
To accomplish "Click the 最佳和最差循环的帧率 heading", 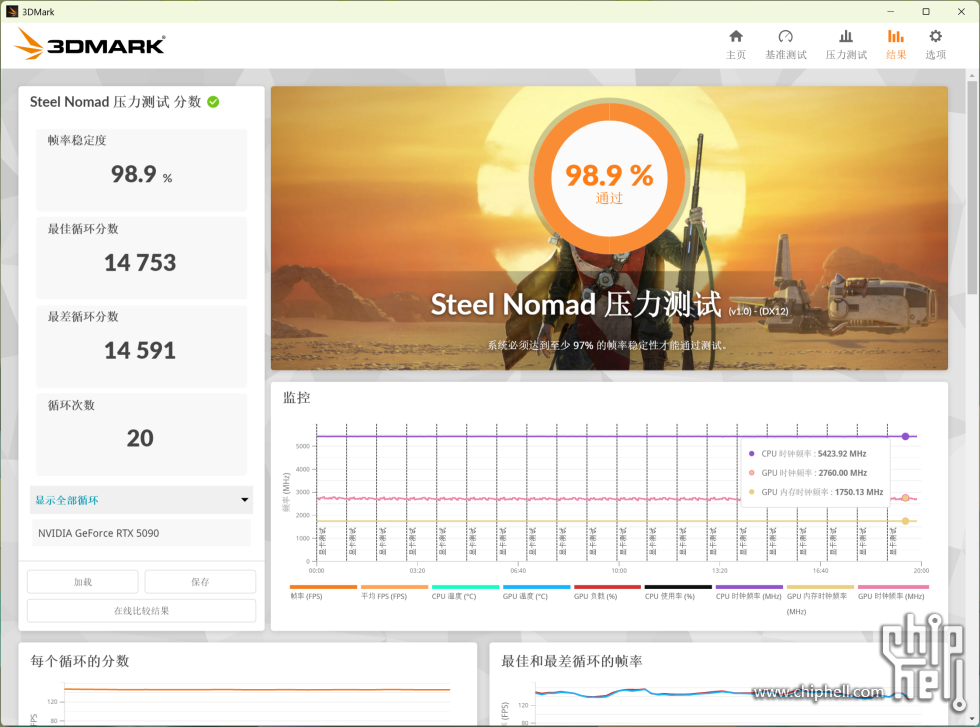I will (x=572, y=661).
